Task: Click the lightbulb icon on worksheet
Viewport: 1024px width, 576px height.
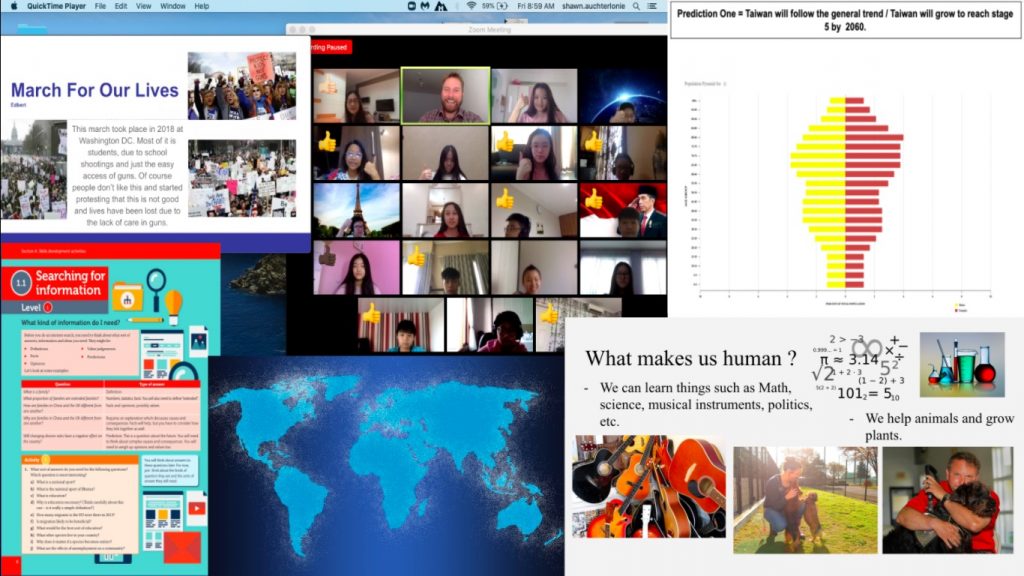Action: click(x=174, y=300)
